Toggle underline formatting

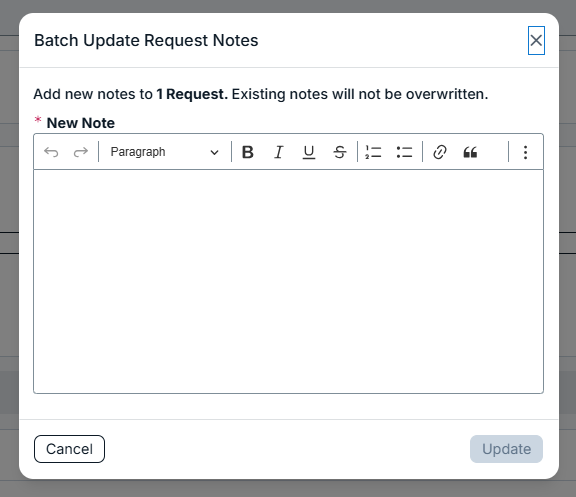pos(309,152)
